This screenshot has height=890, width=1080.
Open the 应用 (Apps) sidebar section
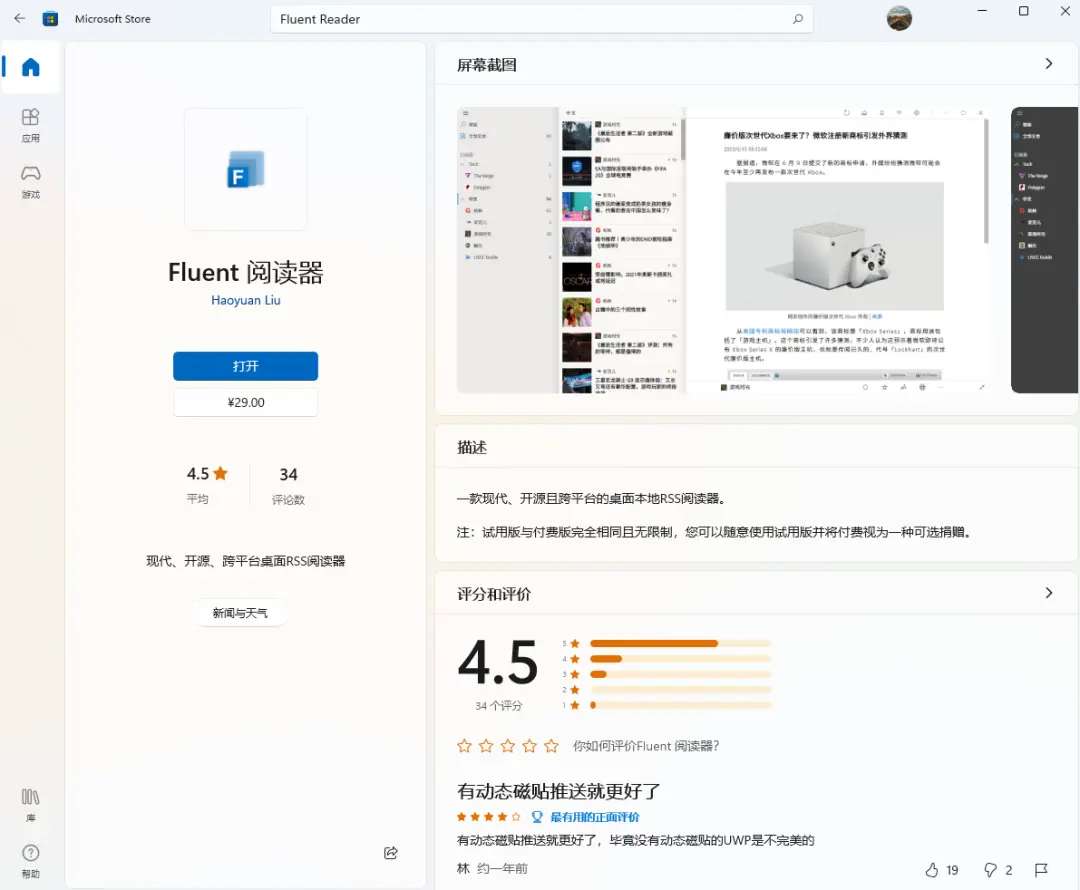pos(31,125)
